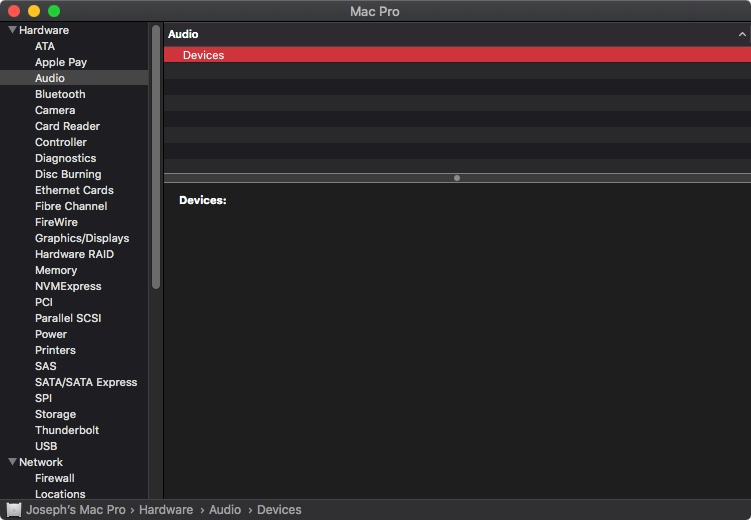The image size is (751, 520).
Task: Select NVMExpress in the sidebar
Action: pyautogui.click(x=68, y=286)
